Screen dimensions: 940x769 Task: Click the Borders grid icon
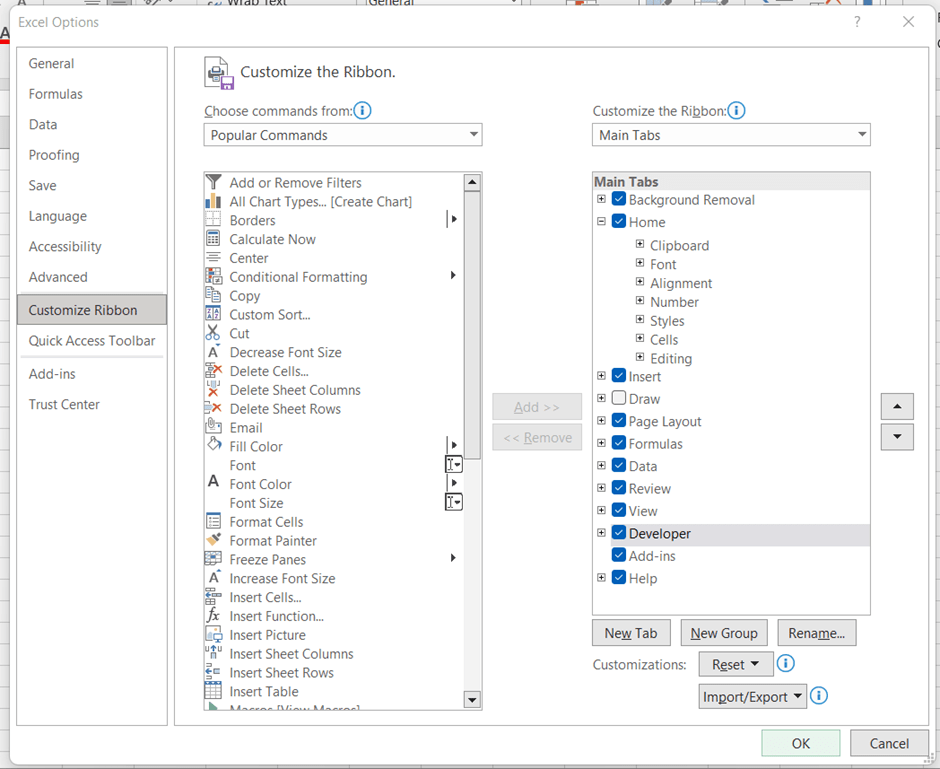coord(213,219)
